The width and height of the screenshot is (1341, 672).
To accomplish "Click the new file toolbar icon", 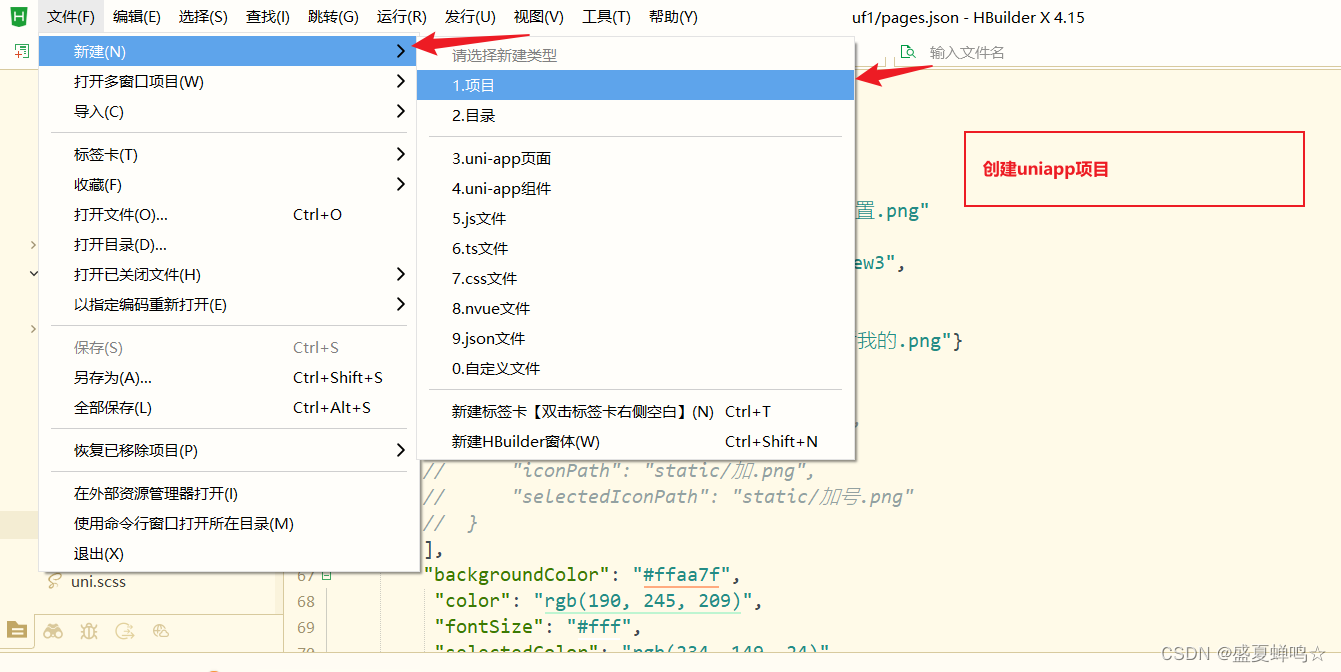I will pyautogui.click(x=21, y=51).
